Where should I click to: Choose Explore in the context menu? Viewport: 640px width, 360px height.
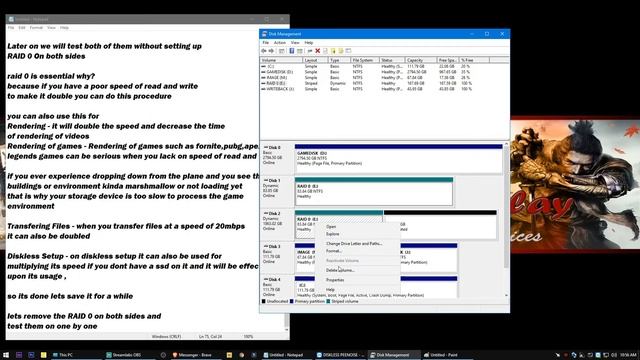(x=333, y=234)
